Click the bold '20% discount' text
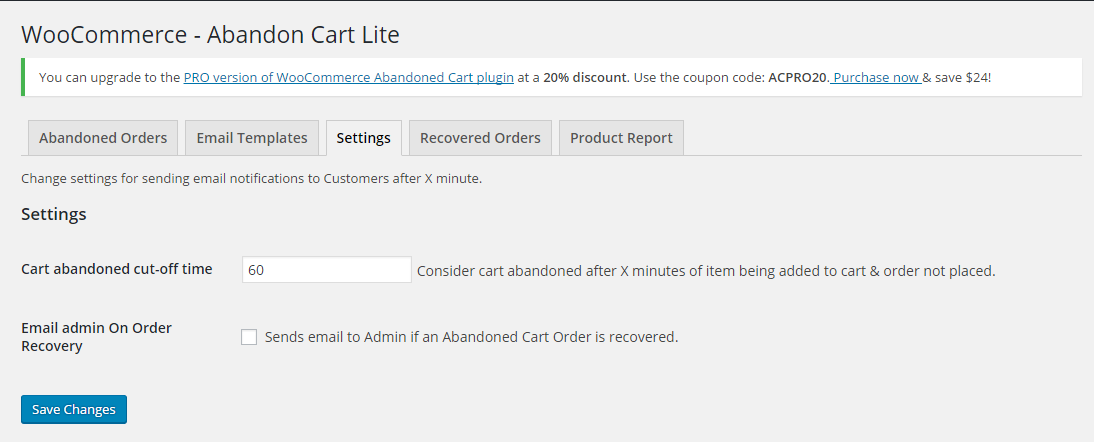This screenshot has height=442, width=1094. coord(585,77)
